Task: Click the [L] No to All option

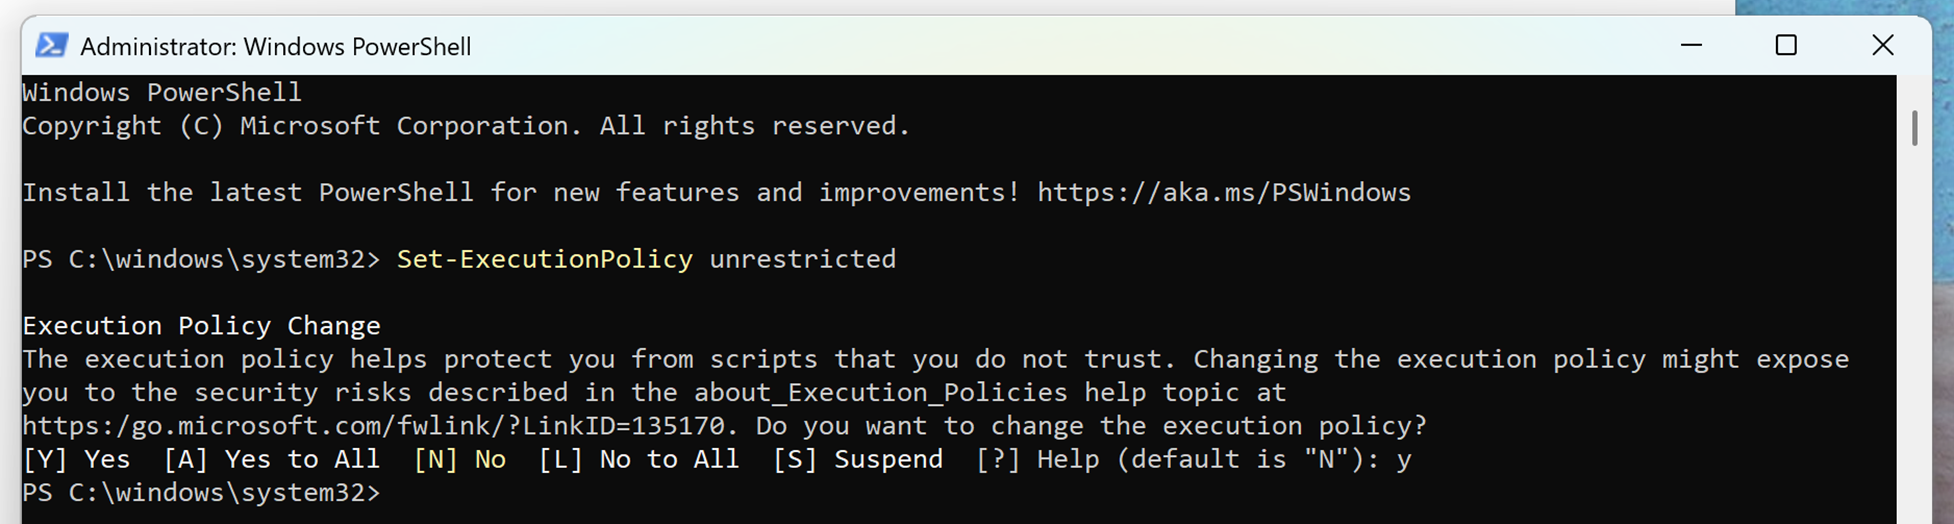Action: point(638,459)
